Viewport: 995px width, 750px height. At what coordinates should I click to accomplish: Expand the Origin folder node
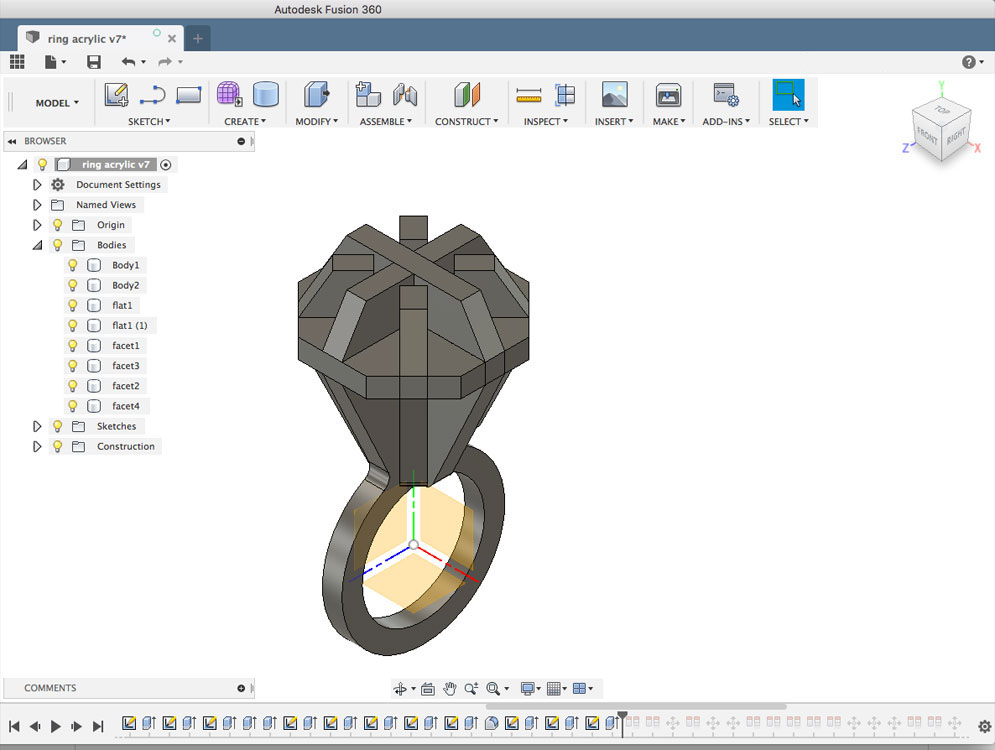tap(37, 225)
